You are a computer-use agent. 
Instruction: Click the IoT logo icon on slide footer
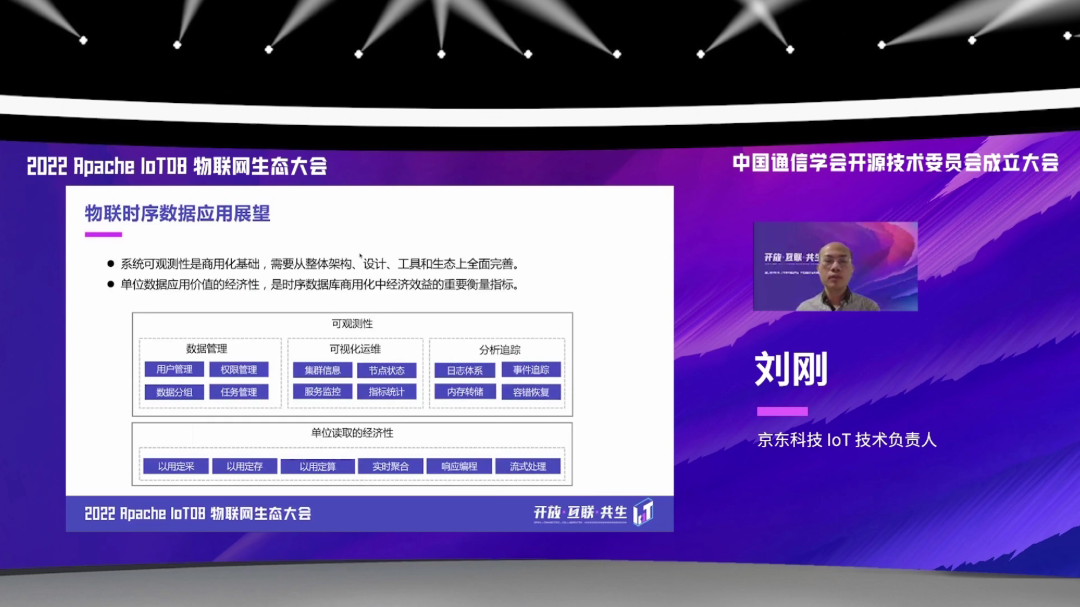[x=643, y=512]
